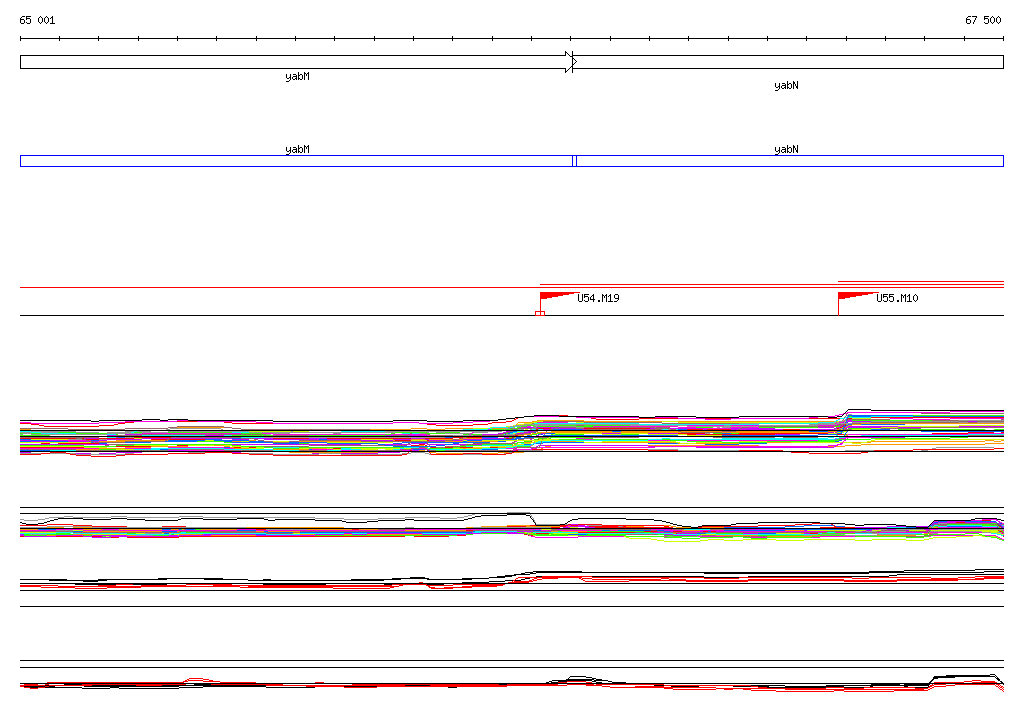Screen dimensions: 1024x714
Task: Click the U55.M10 red promoter flag
Action: (x=854, y=296)
